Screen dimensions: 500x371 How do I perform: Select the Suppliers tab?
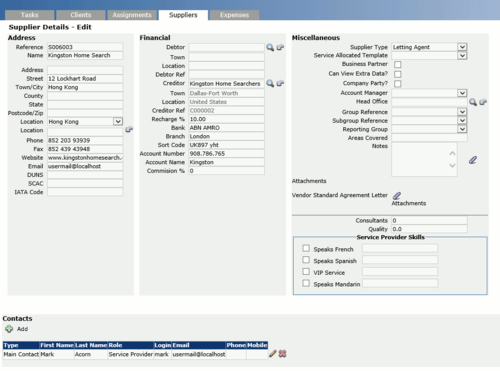(x=183, y=15)
